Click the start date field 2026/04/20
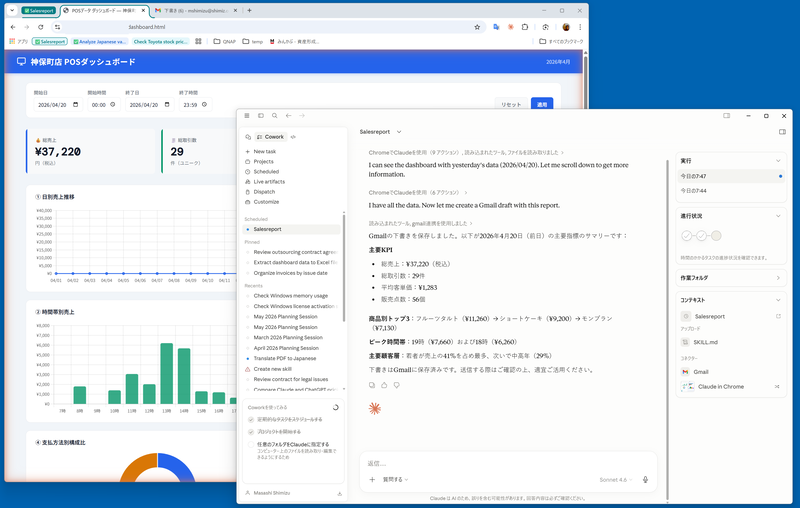Image resolution: width=800 pixels, height=508 pixels. tap(58, 105)
